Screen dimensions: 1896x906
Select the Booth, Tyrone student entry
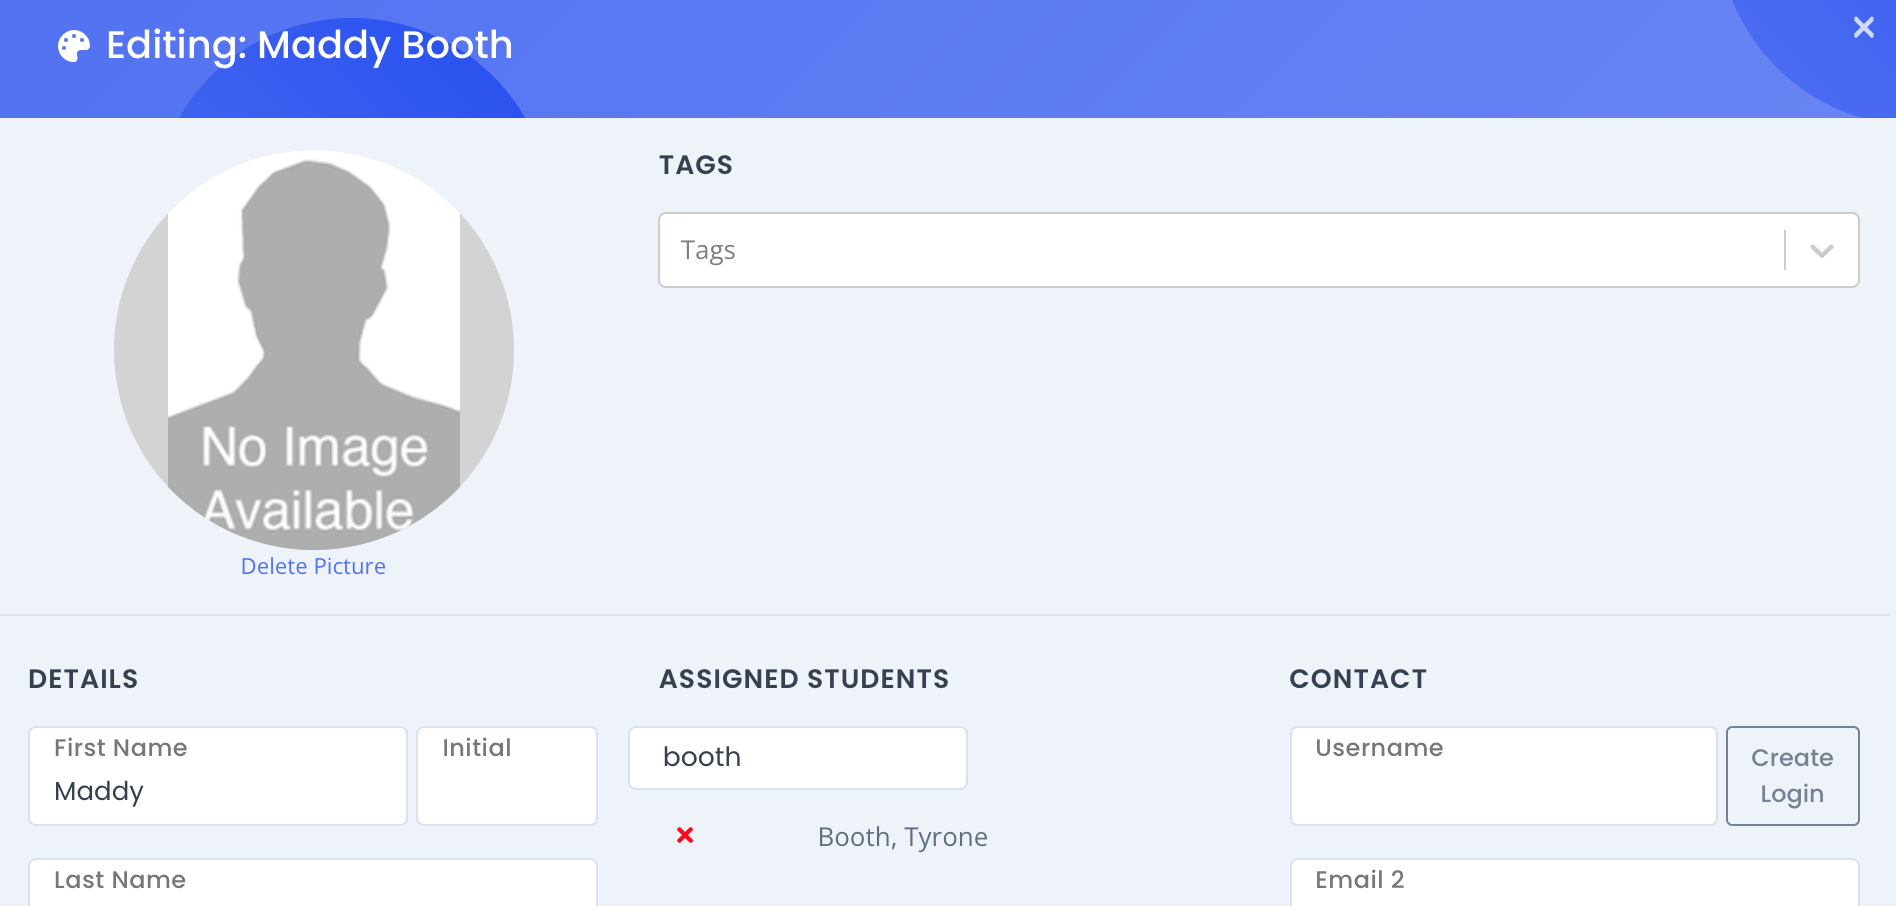[902, 837]
